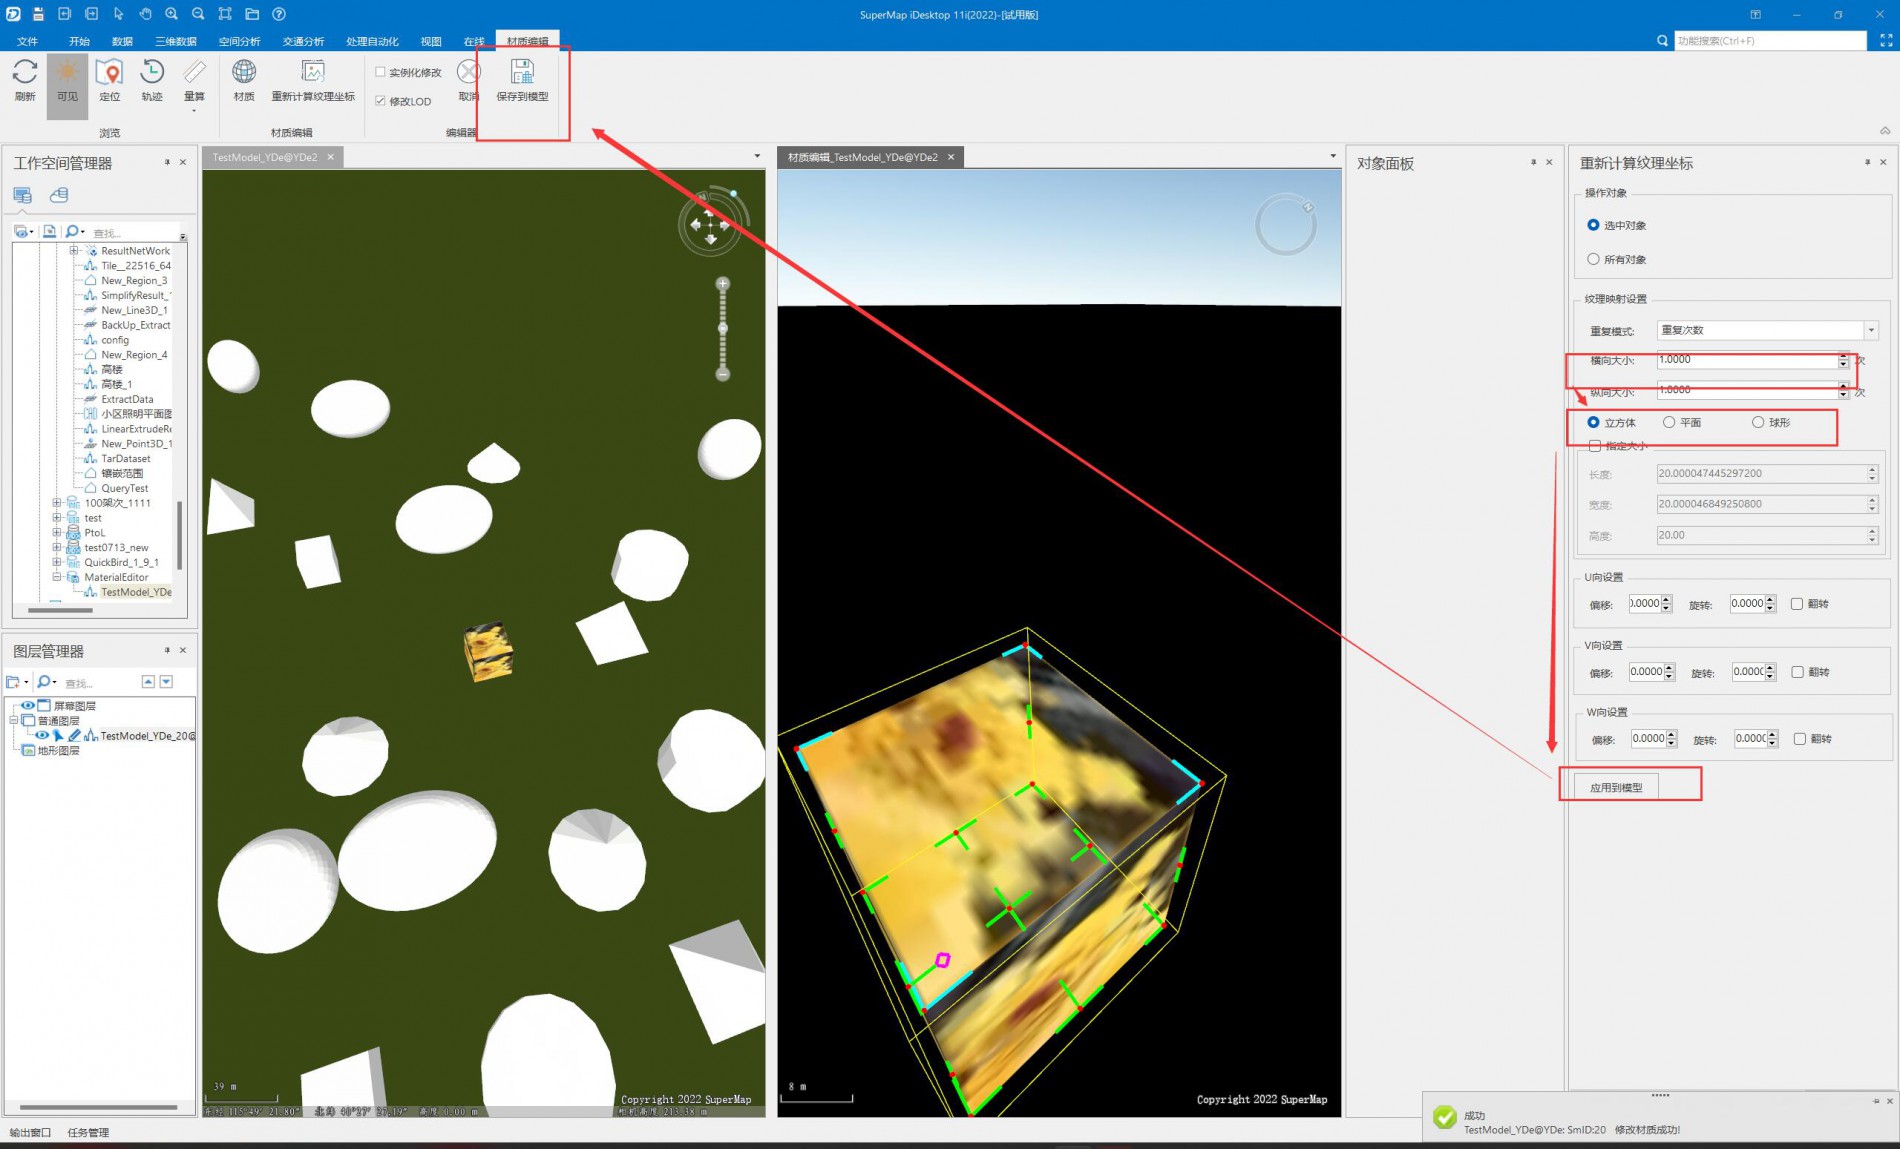Select 平面 mapping radio button
Screen dimensions: 1900x1149
(x=1669, y=422)
